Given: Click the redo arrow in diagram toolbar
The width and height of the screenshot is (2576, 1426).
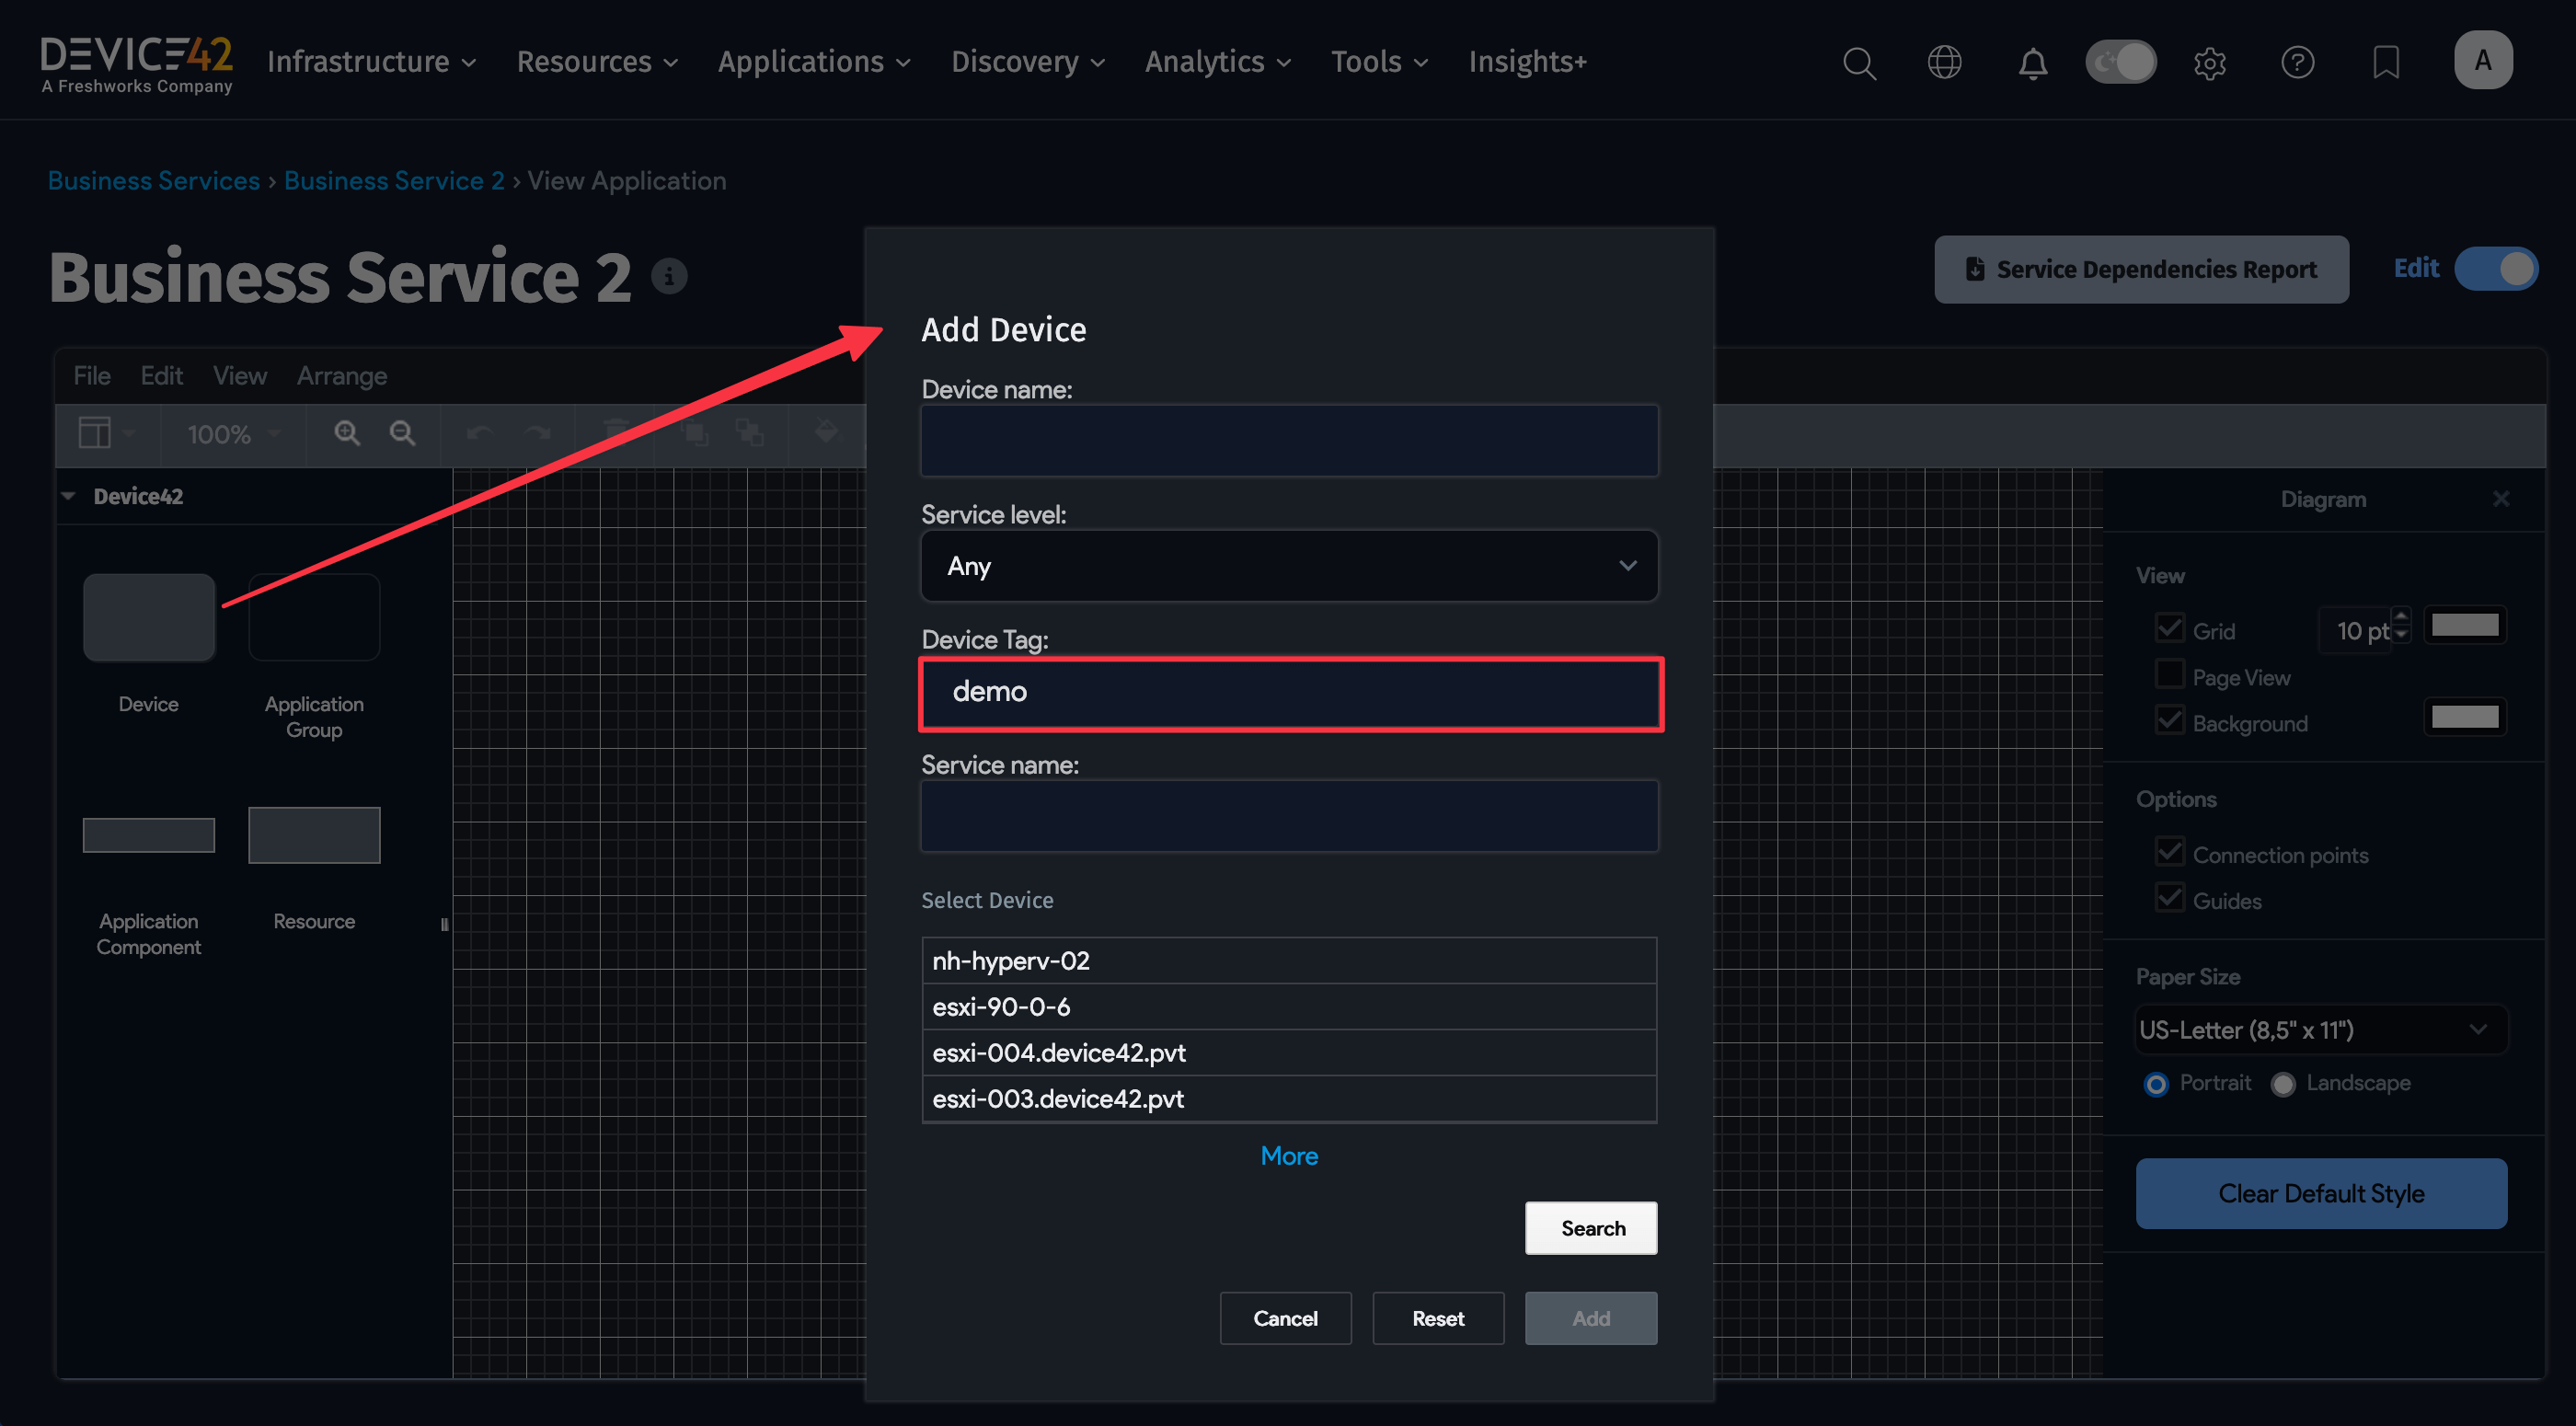Looking at the screenshot, I should pyautogui.click(x=538, y=433).
